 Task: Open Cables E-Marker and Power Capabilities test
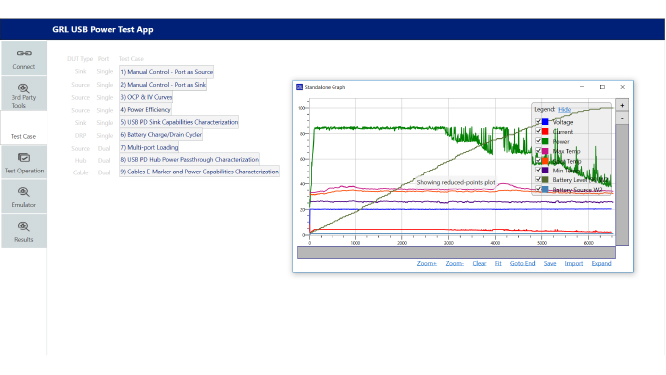click(199, 172)
